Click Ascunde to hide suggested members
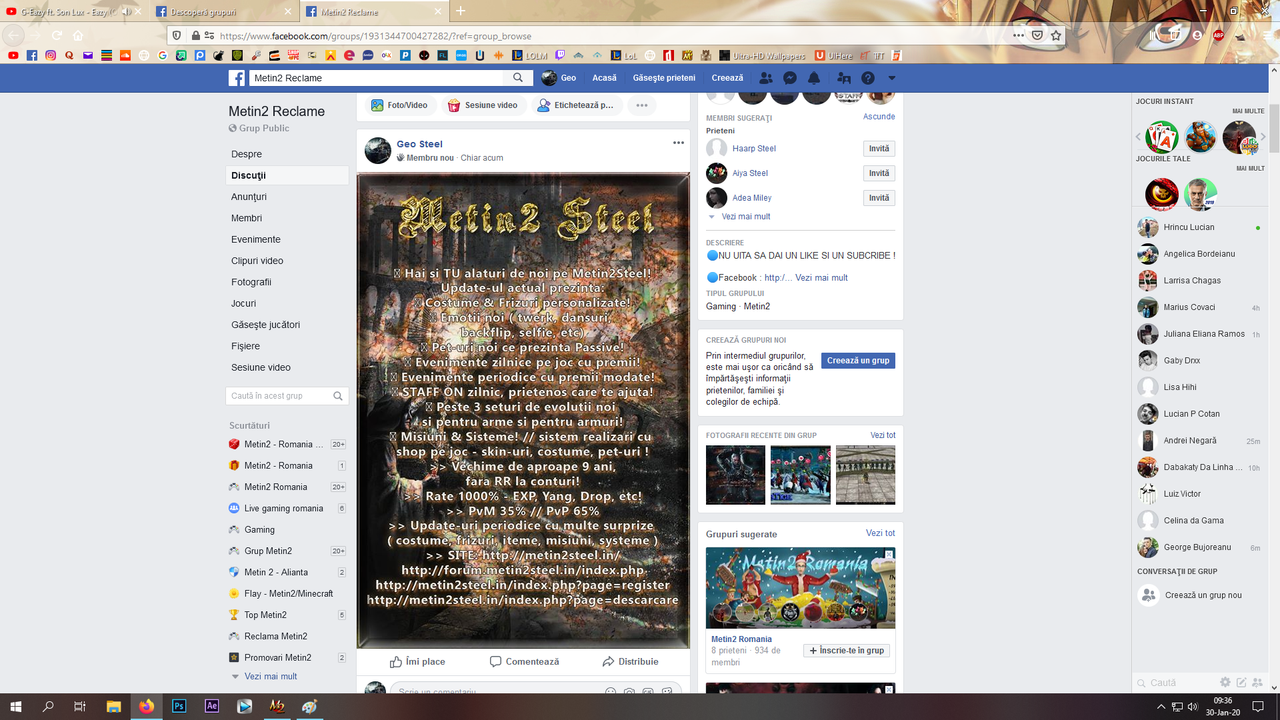Image resolution: width=1280 pixels, height=720 pixels. pos(879,117)
